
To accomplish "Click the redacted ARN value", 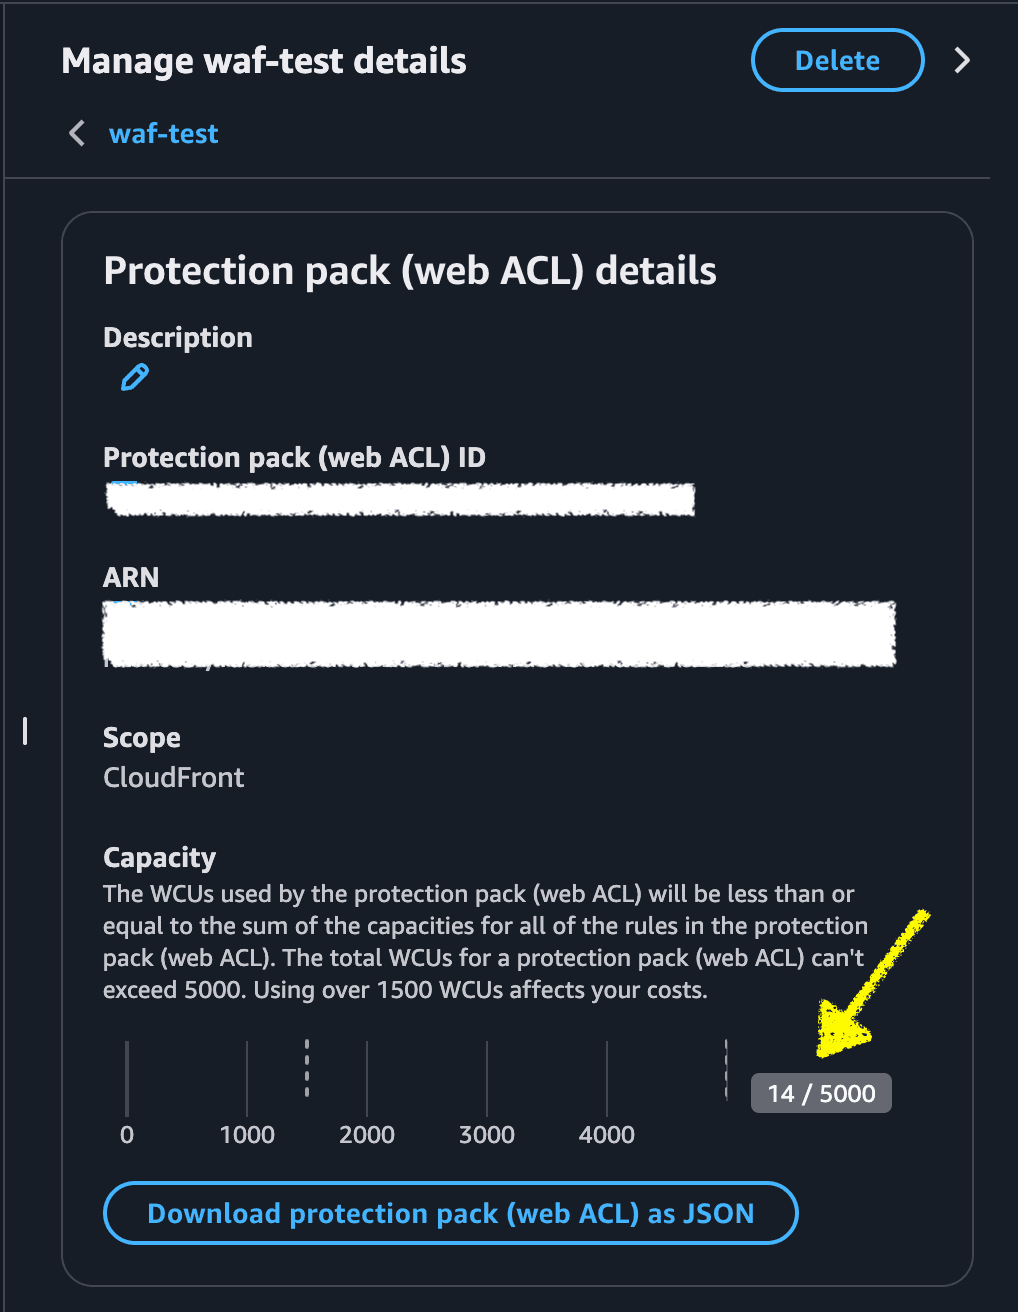I will [x=500, y=633].
